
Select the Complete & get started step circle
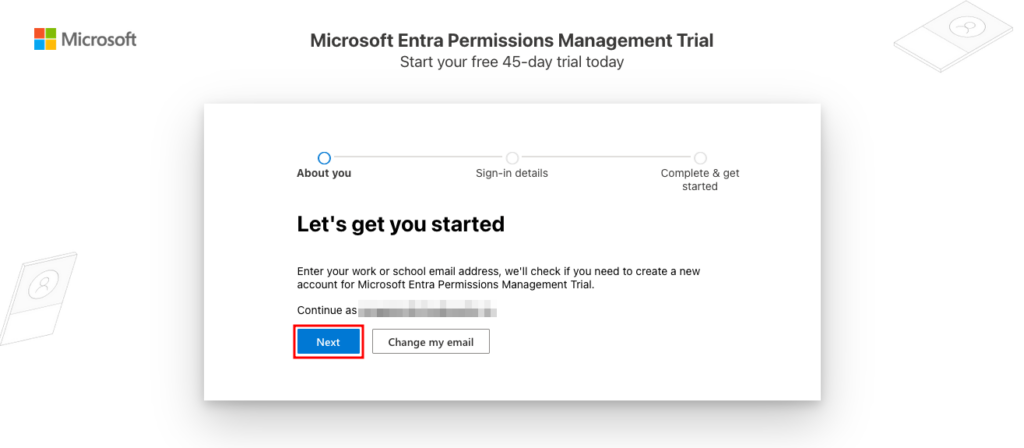tap(700, 157)
